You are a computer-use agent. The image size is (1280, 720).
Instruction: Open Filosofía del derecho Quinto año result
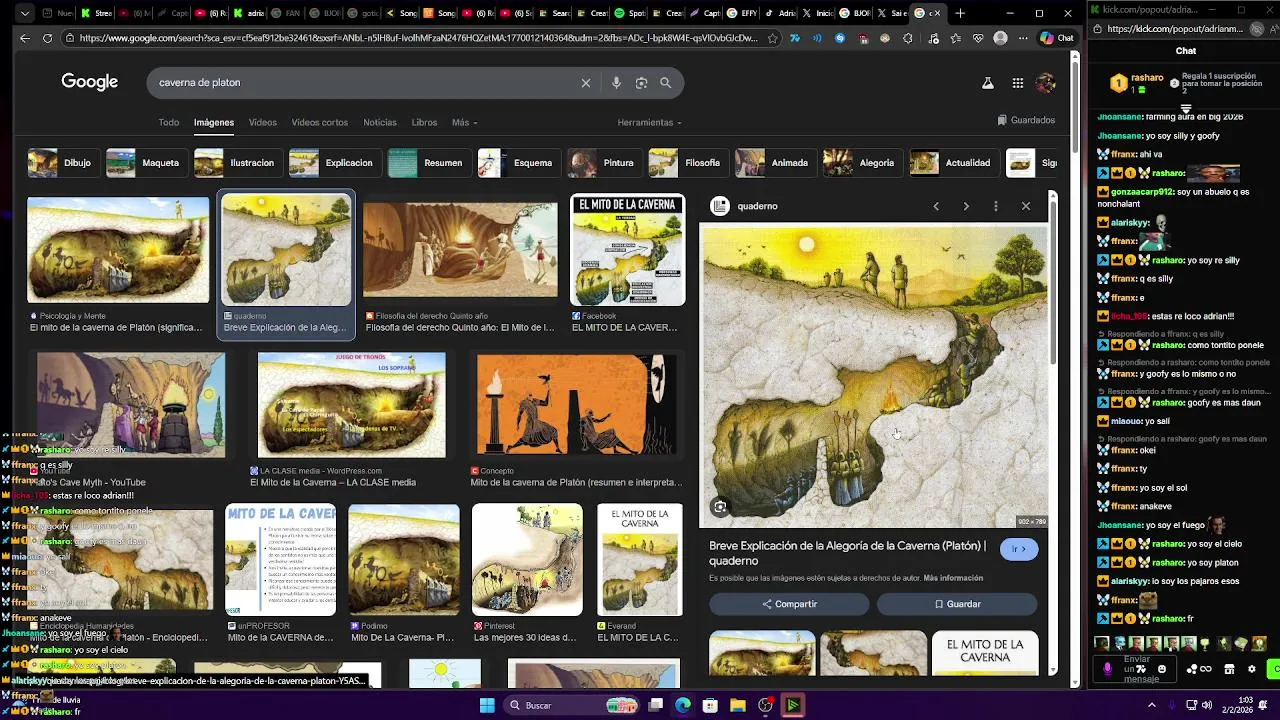460,250
